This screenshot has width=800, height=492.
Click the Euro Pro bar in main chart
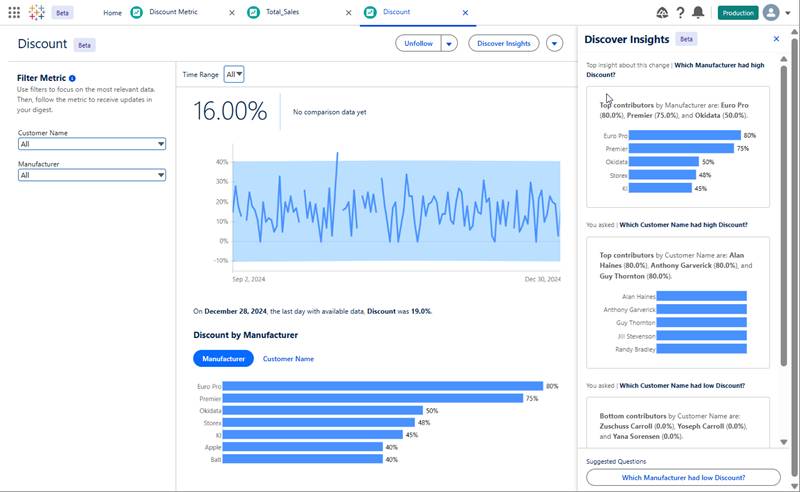tap(383, 386)
